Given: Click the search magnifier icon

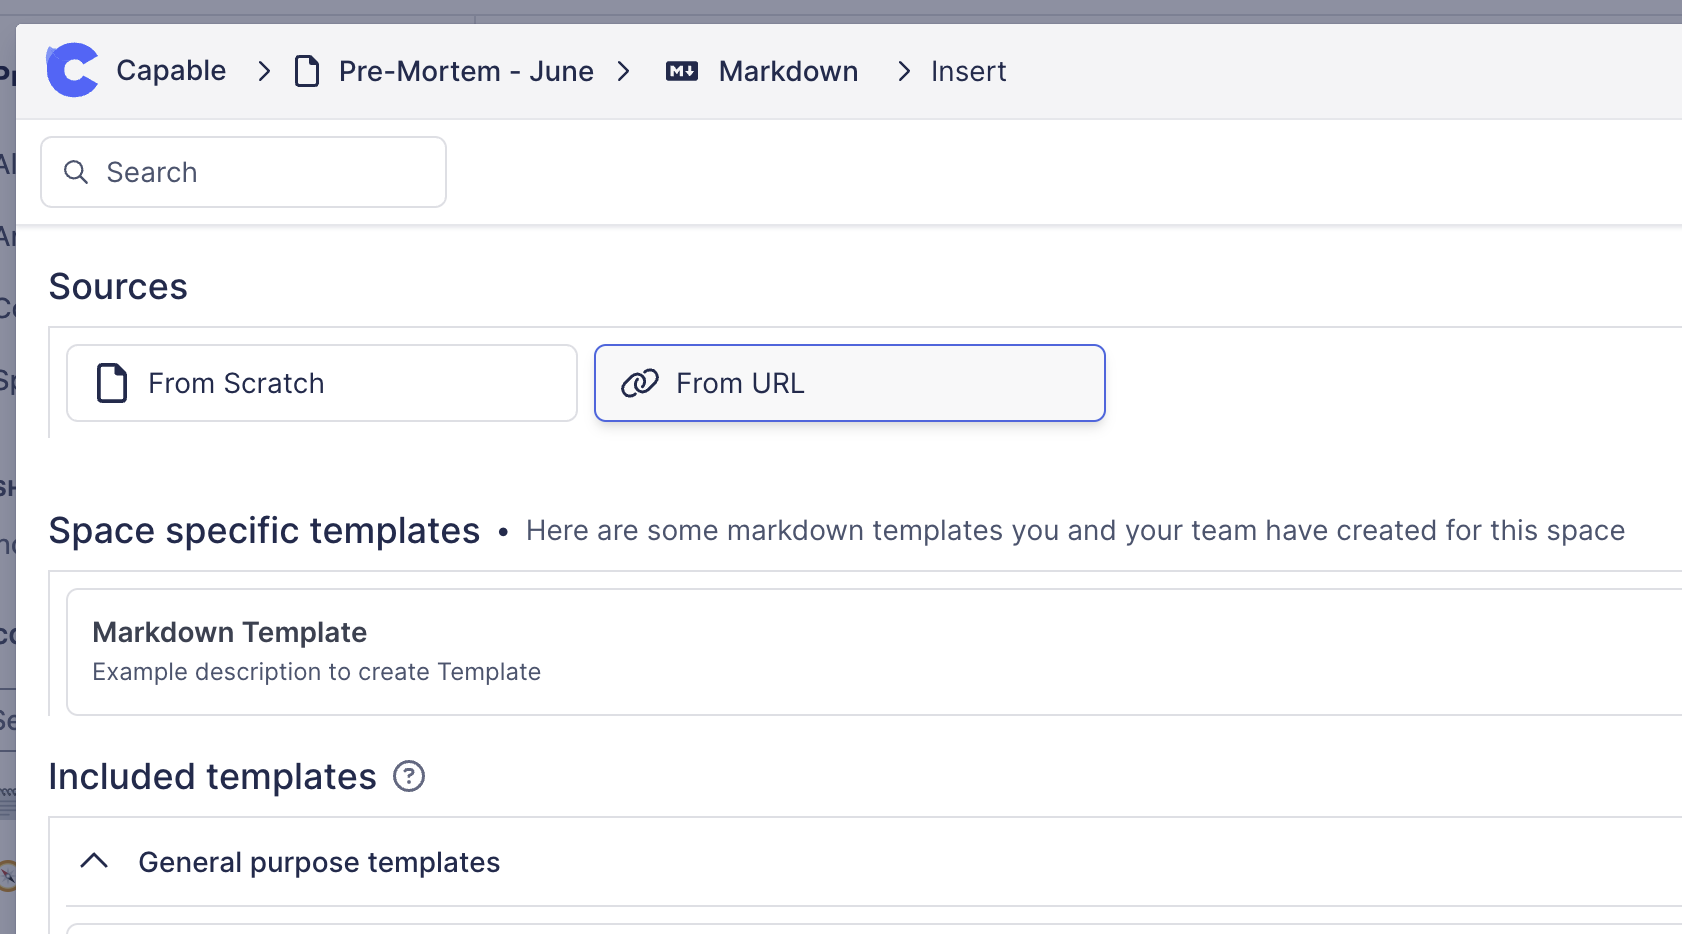Looking at the screenshot, I should point(76,172).
